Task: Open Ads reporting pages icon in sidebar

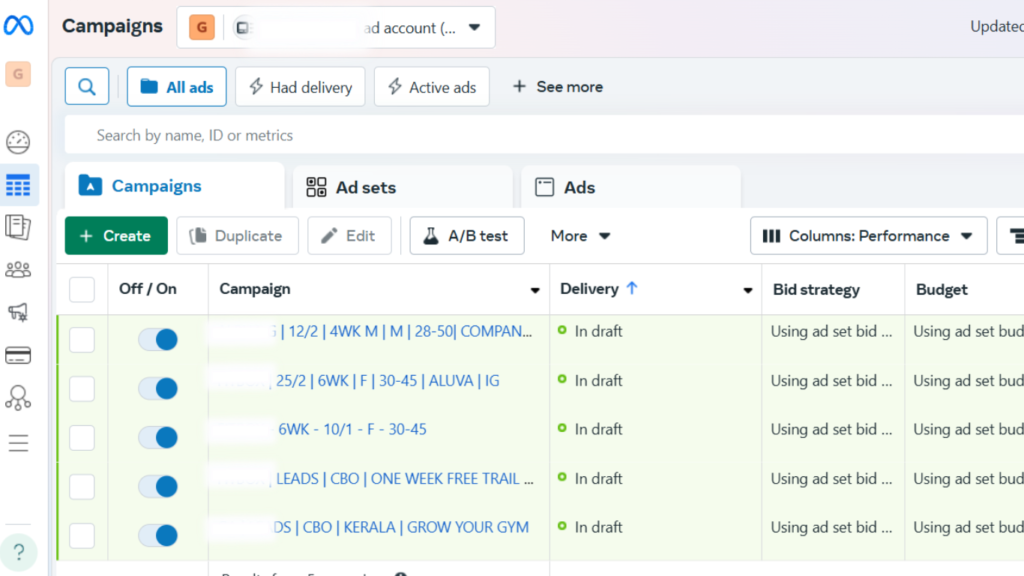Action: (18, 227)
